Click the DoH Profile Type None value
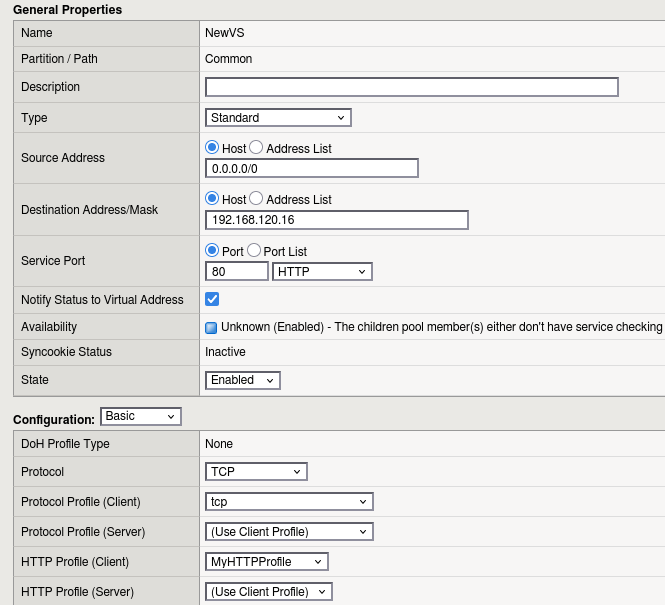This screenshot has width=665, height=605. click(219, 444)
